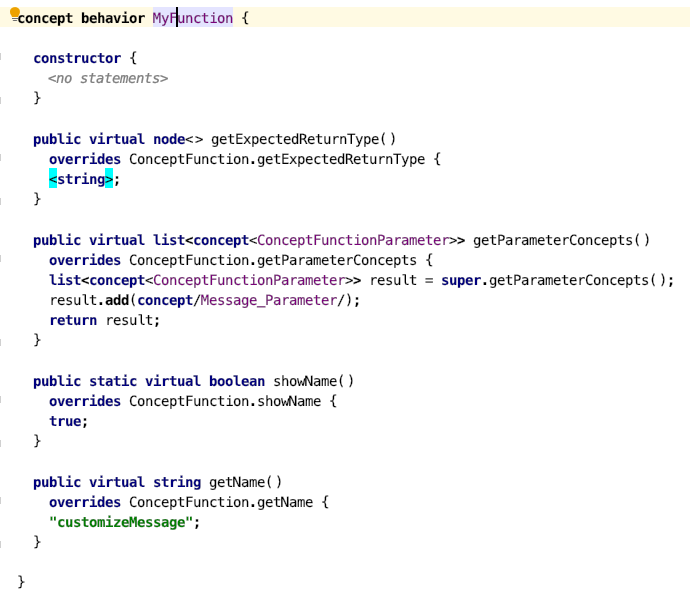This screenshot has width=690, height=597.
Task: Fold the getExpectedReturnType method in gutter
Action: coord(2,159)
